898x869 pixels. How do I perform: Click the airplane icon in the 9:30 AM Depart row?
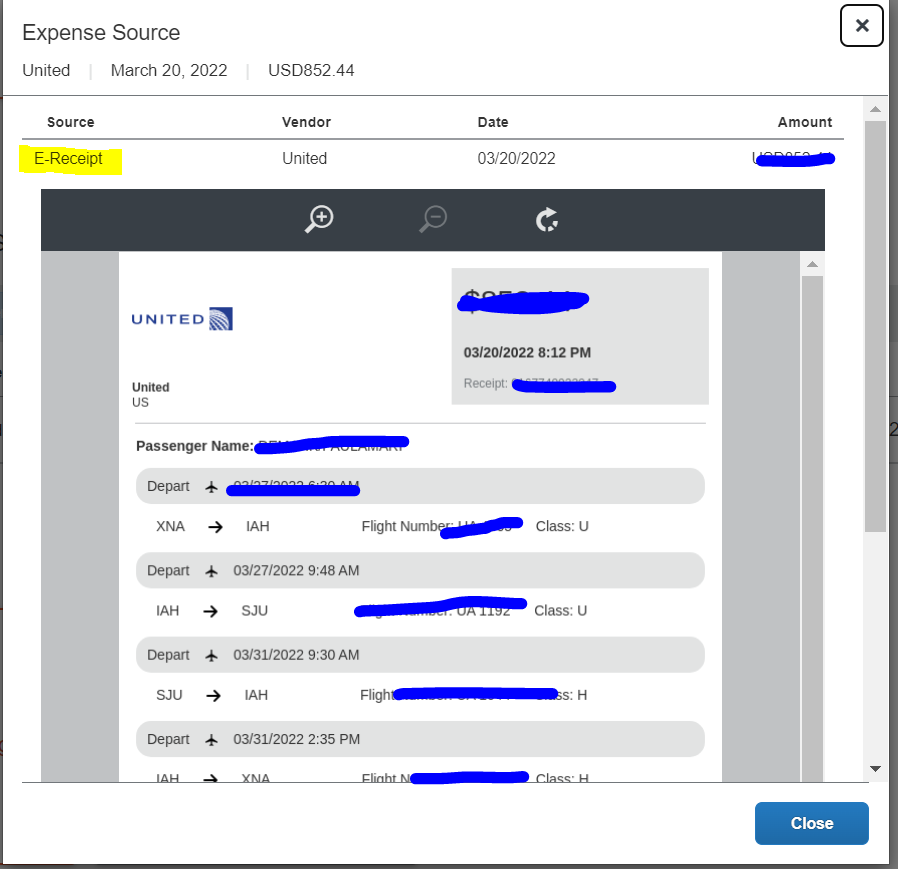click(211, 655)
